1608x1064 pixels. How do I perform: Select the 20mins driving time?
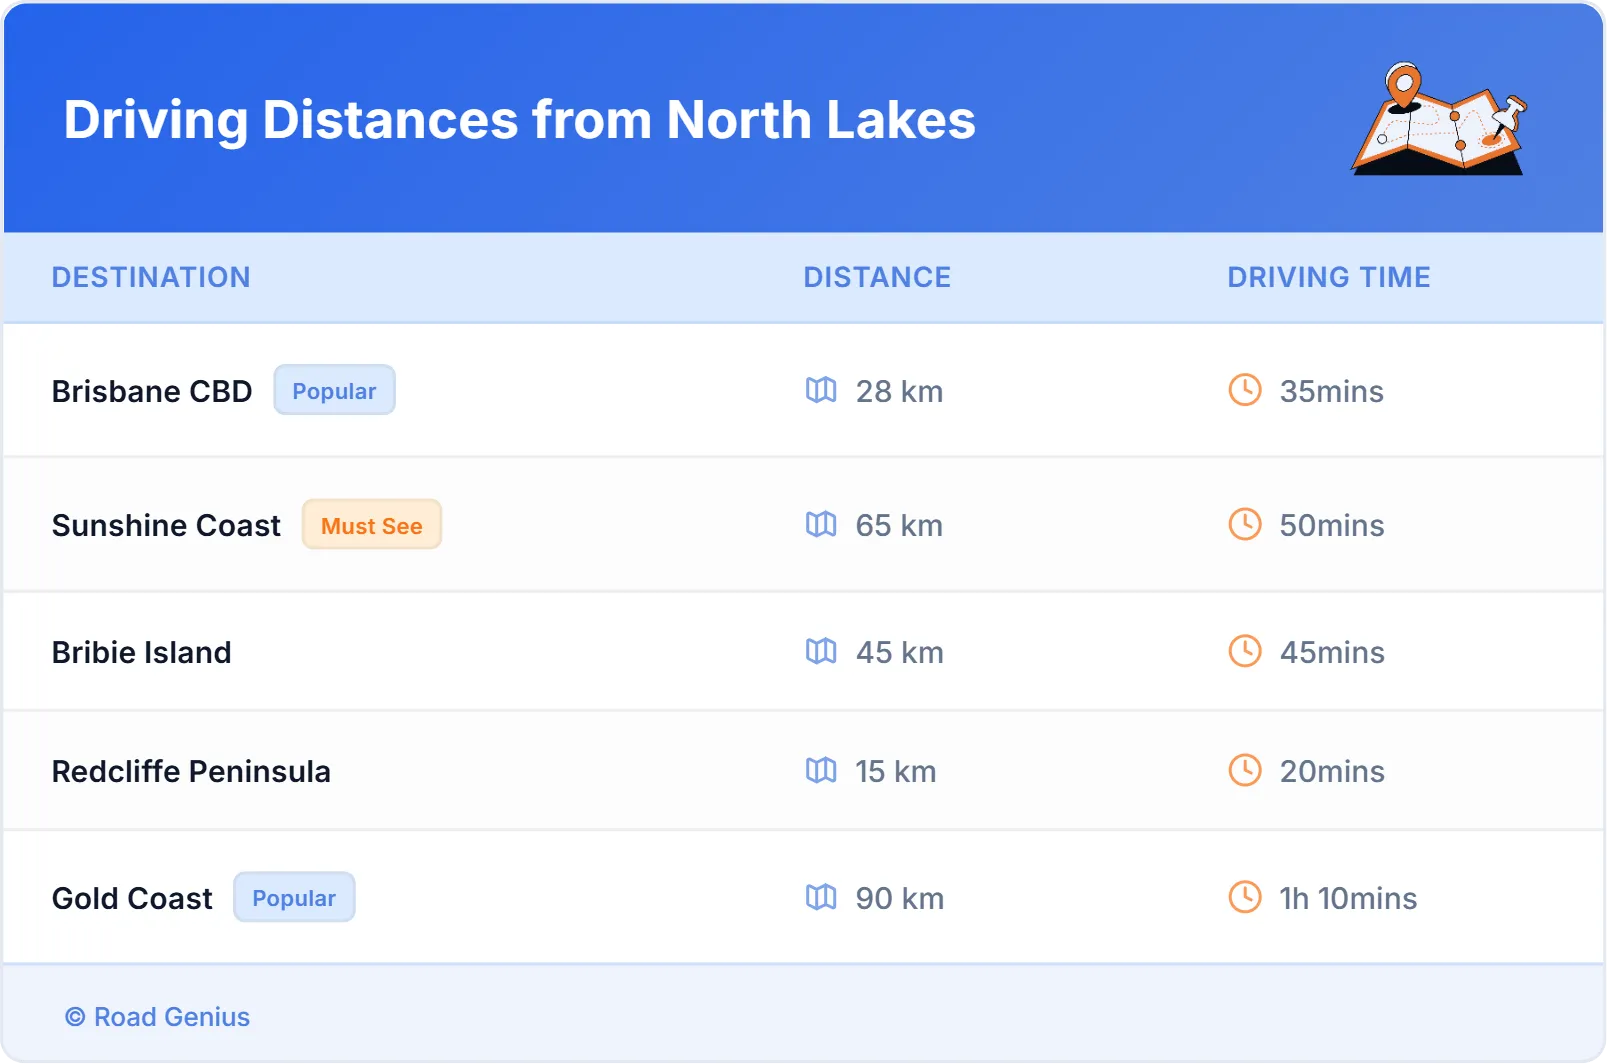tap(1332, 771)
